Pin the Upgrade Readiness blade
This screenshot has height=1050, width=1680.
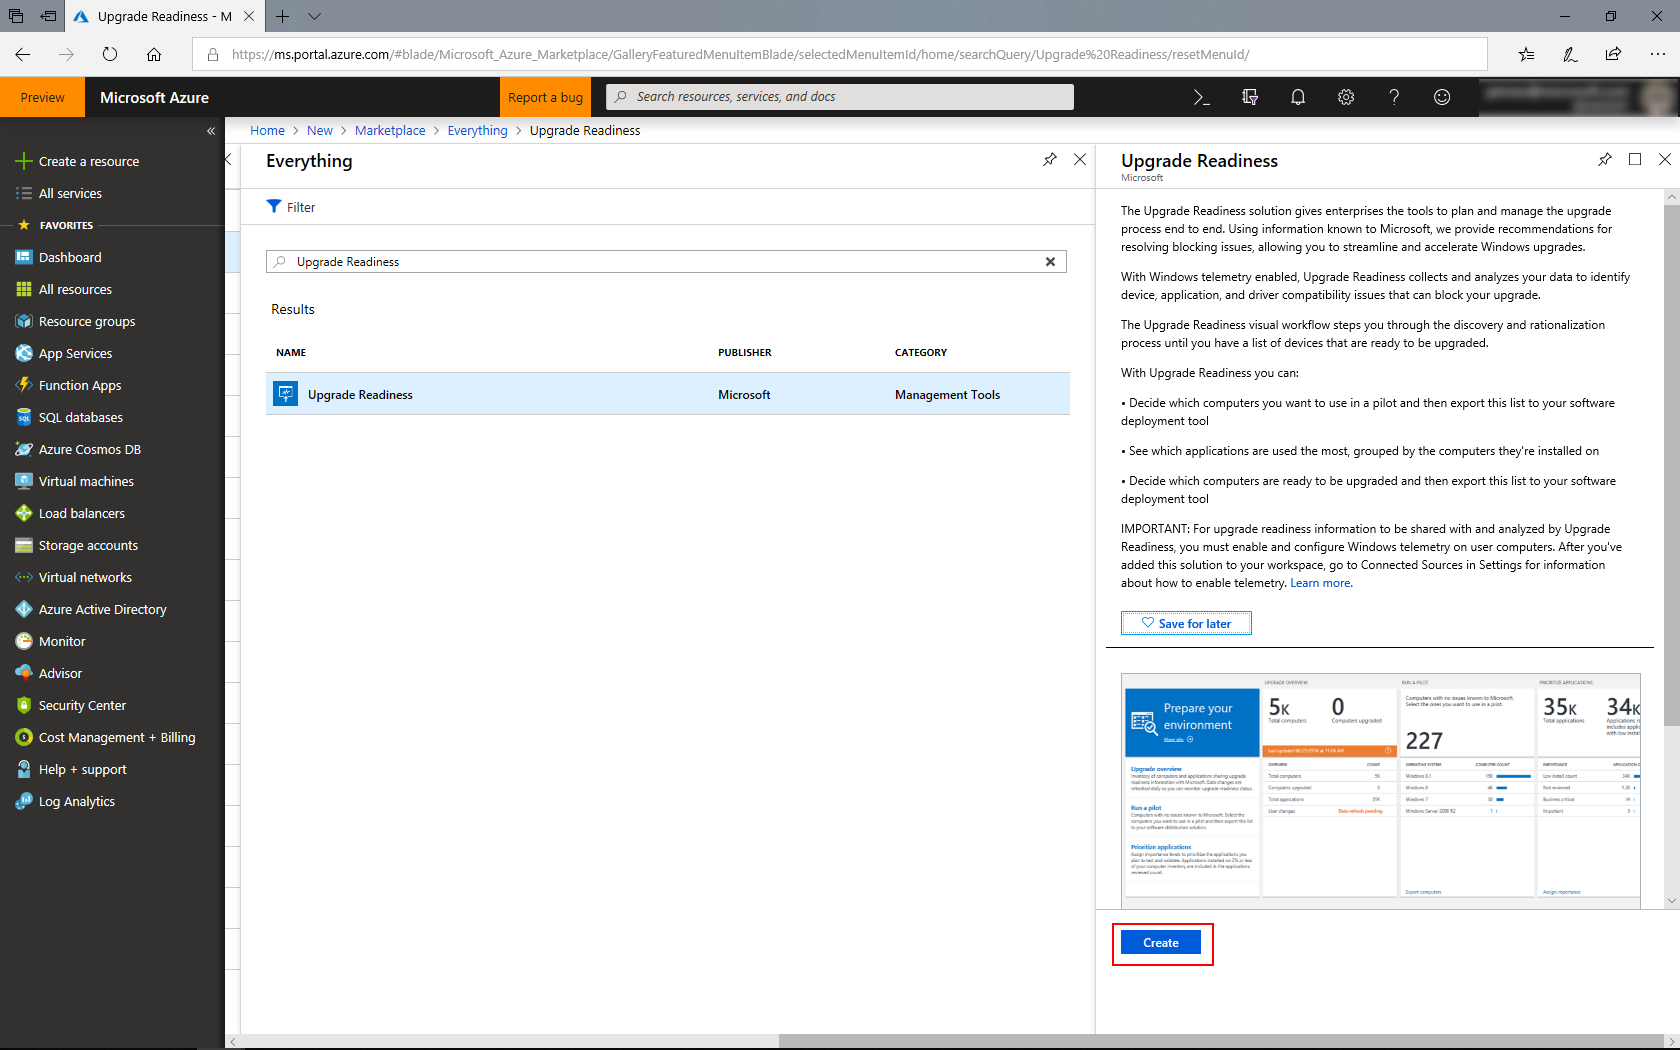(1605, 159)
